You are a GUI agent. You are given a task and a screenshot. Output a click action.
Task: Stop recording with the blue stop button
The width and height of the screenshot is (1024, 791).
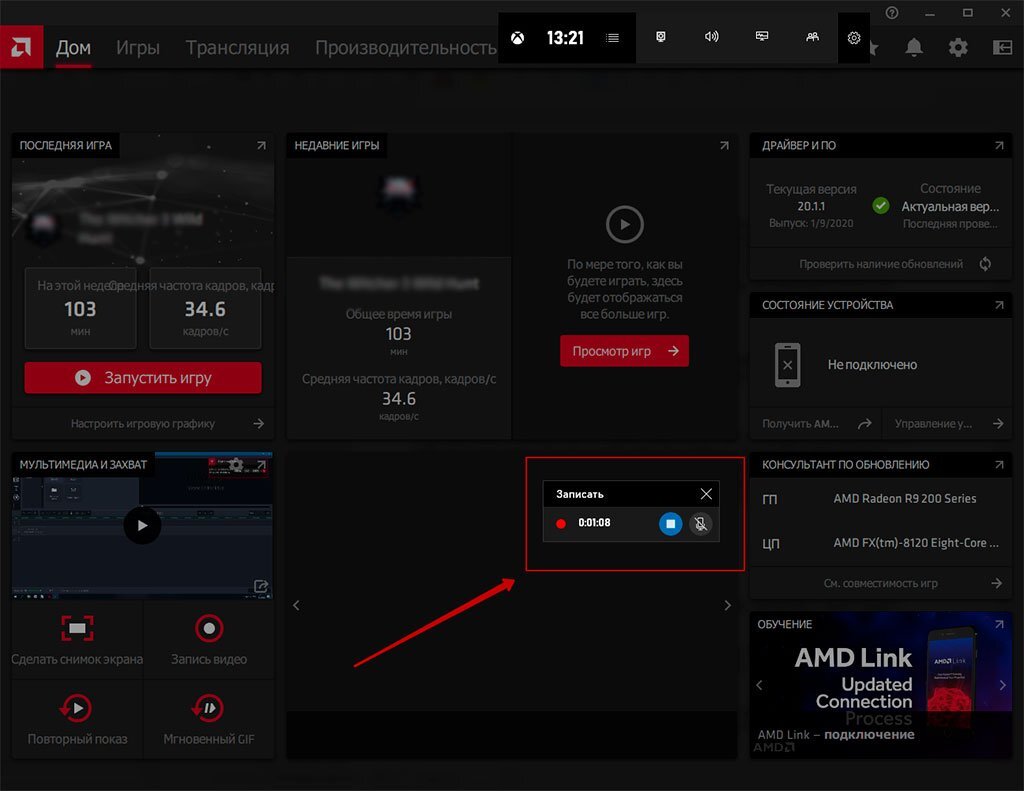point(670,524)
